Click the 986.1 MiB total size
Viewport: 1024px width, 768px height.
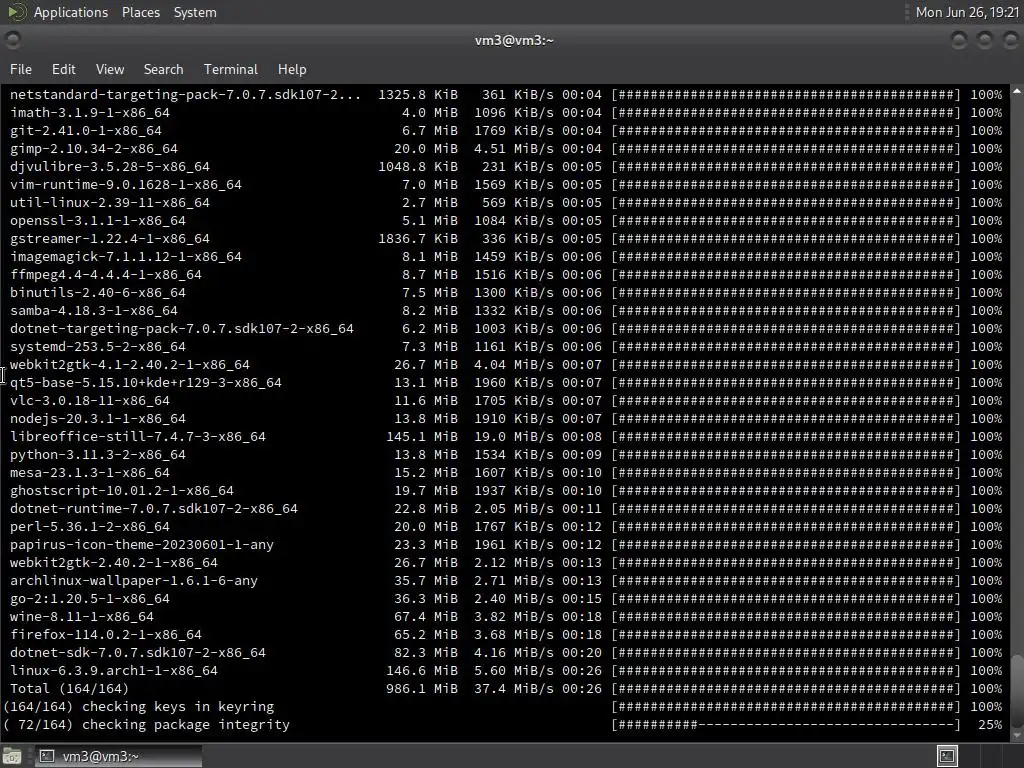[421, 689]
